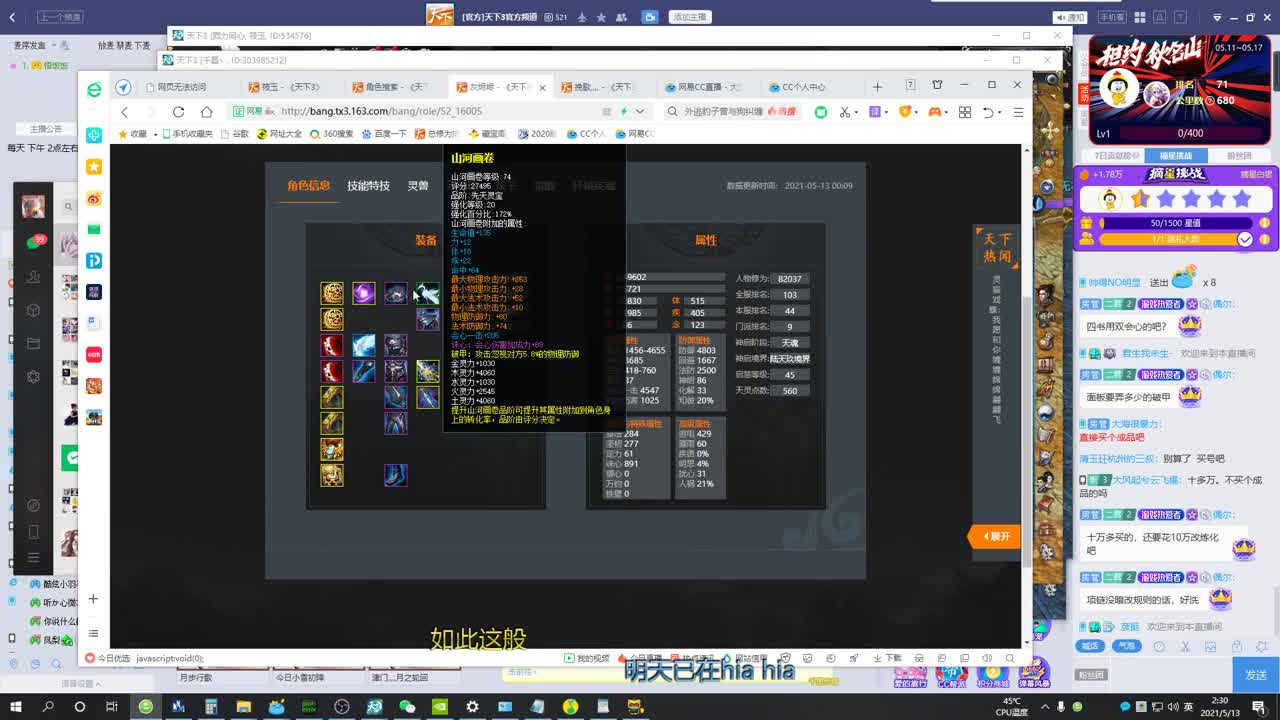Open a new browser tab
1280x720 pixels.
(x=877, y=87)
